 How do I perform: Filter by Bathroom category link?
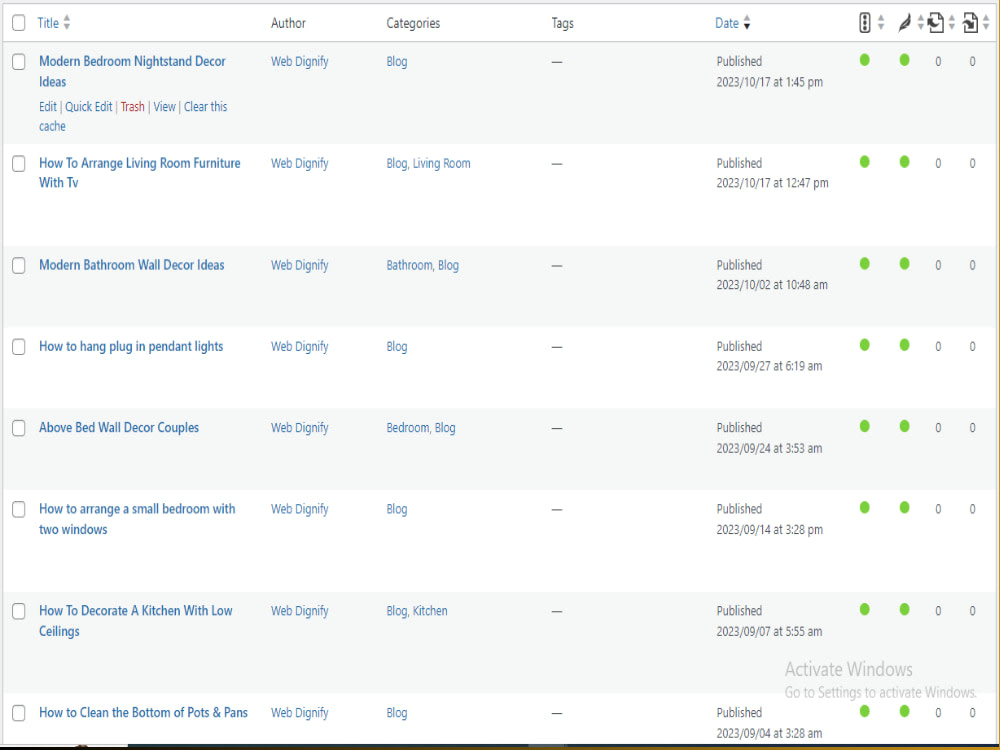[x=409, y=265]
